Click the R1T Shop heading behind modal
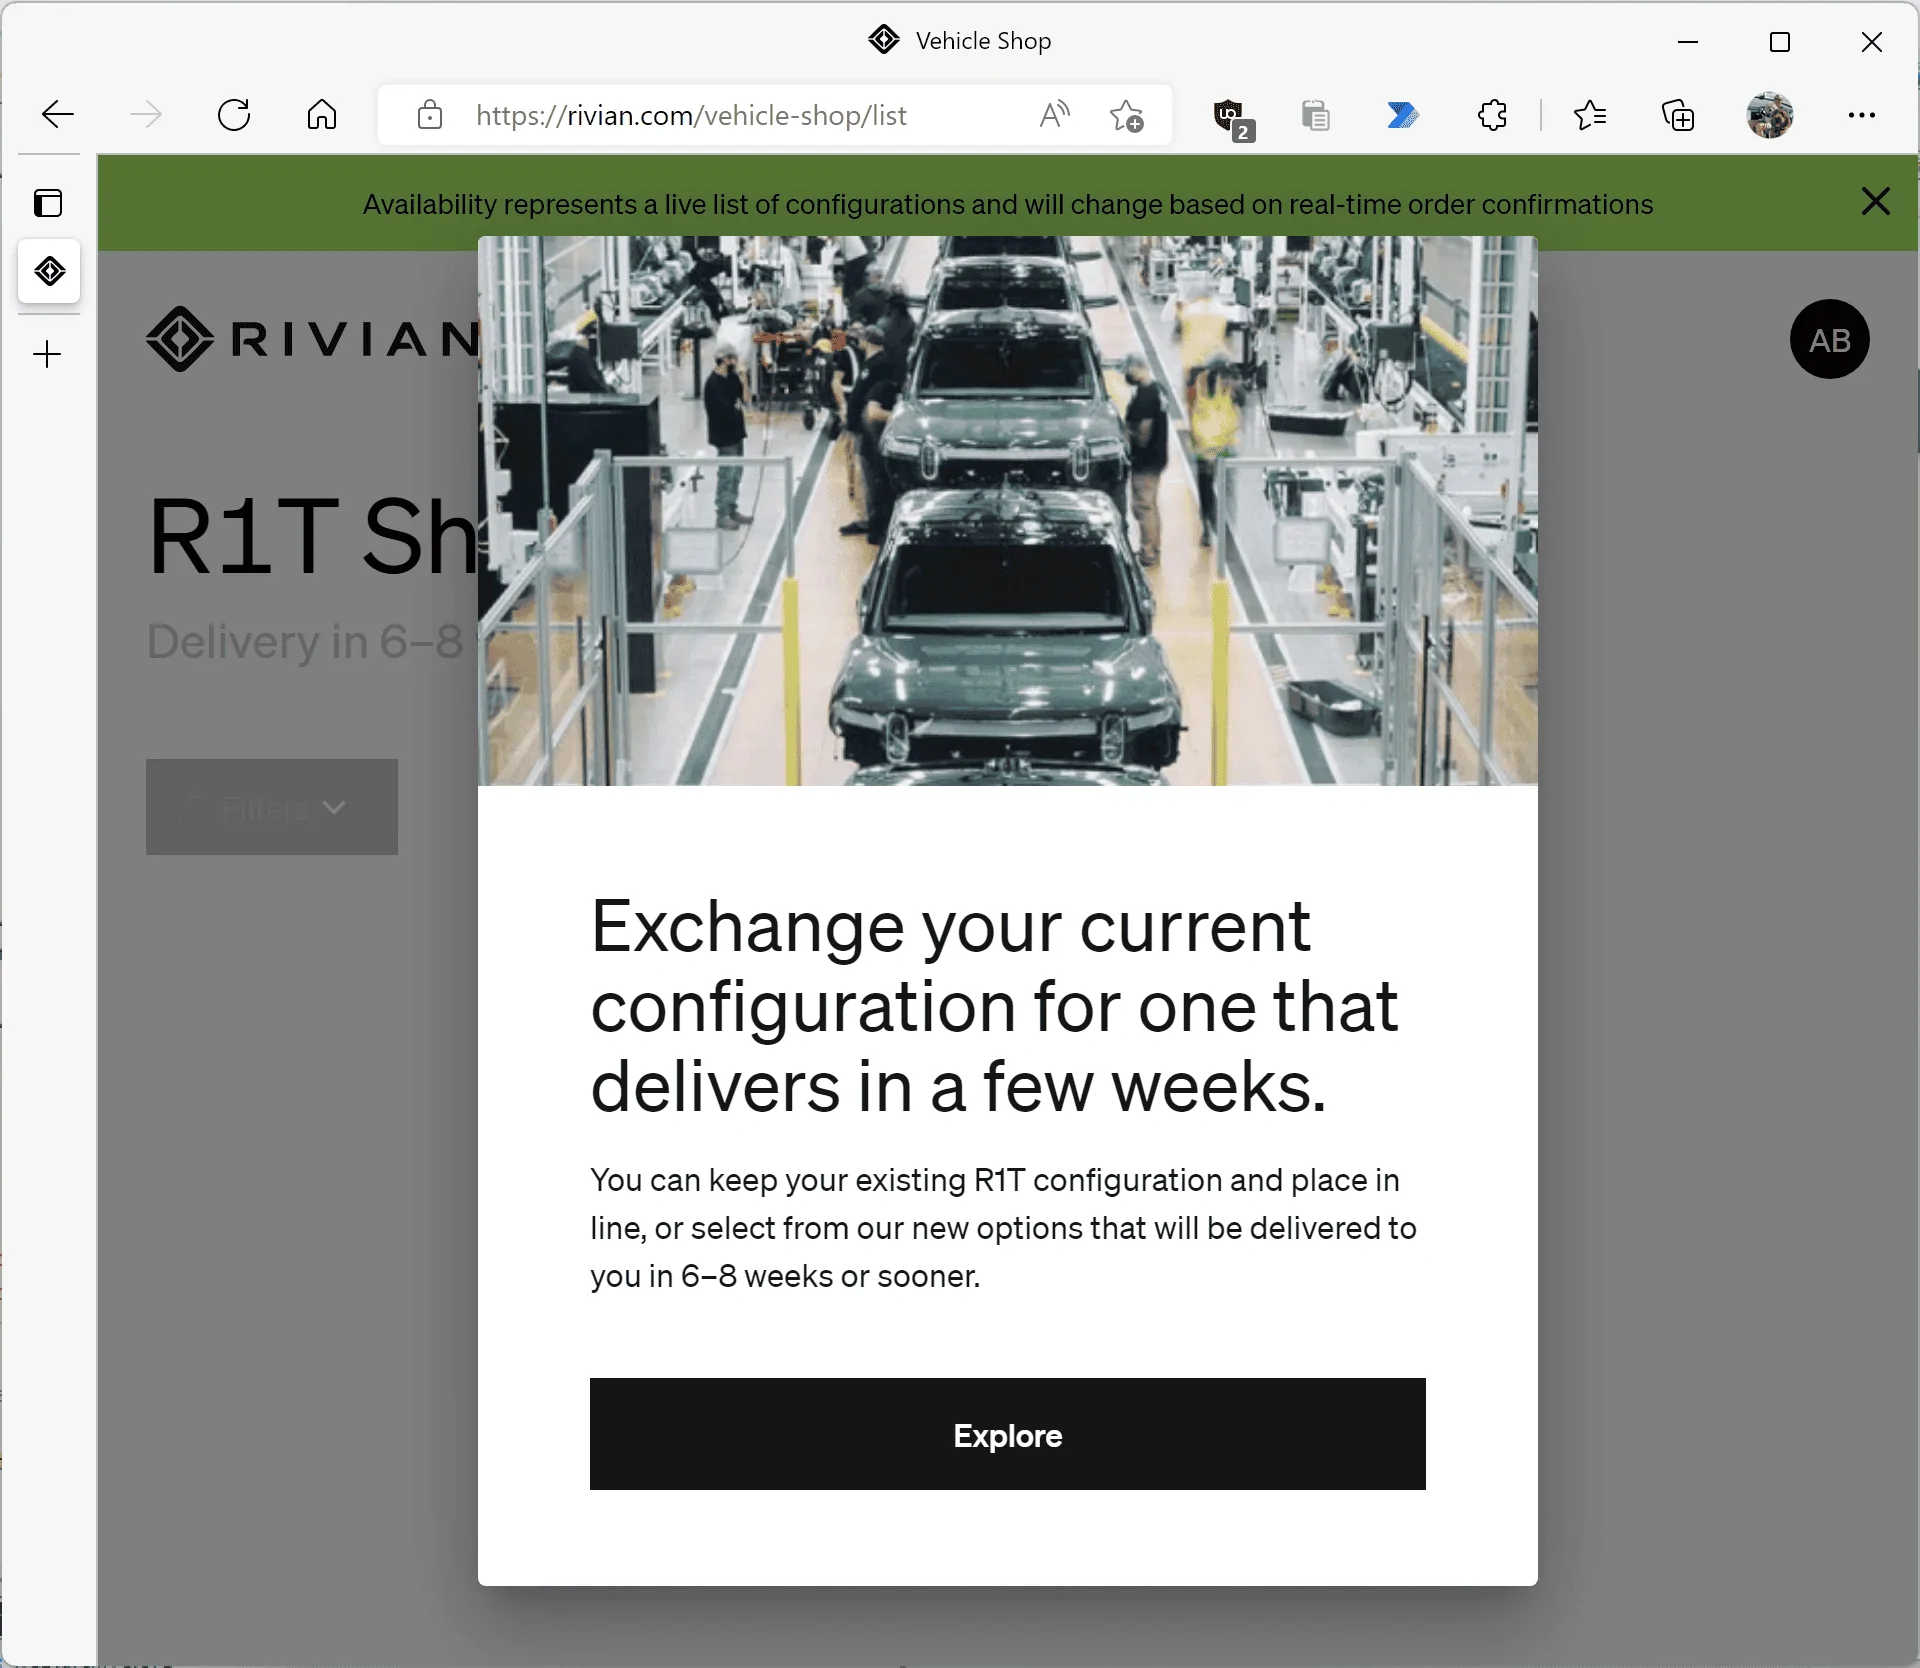Screen dimensions: 1920x1668 [x=313, y=538]
